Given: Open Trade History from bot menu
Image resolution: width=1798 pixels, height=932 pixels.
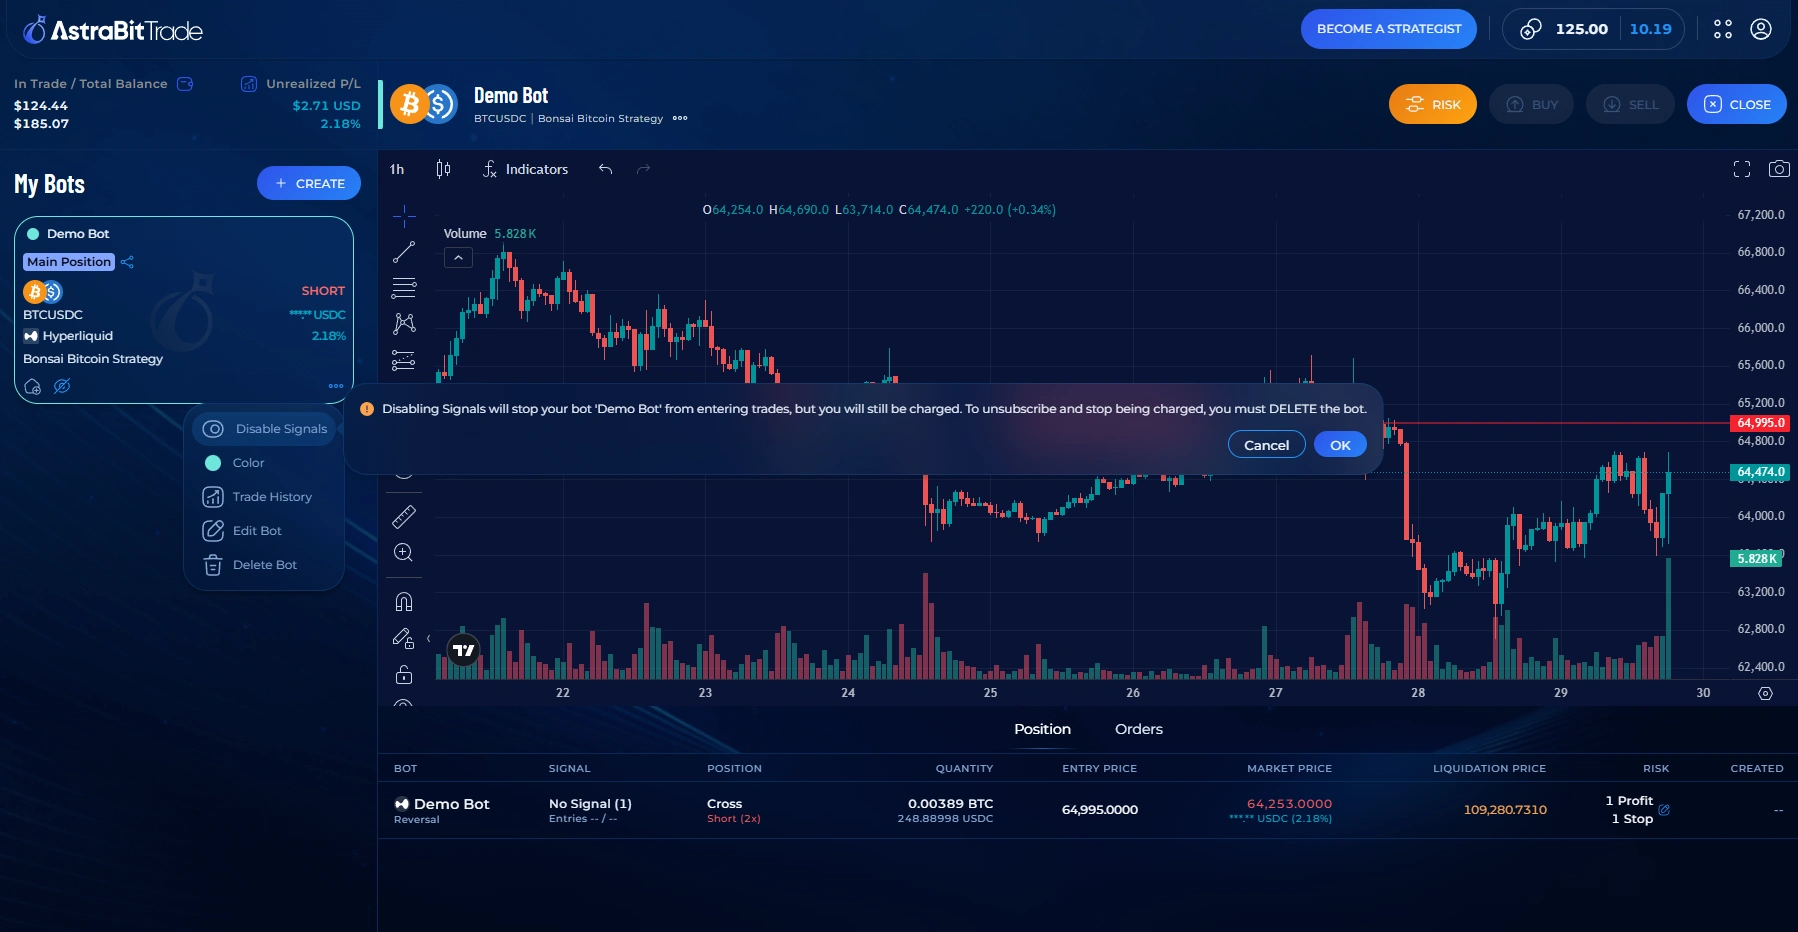Looking at the screenshot, I should tap(265, 497).
